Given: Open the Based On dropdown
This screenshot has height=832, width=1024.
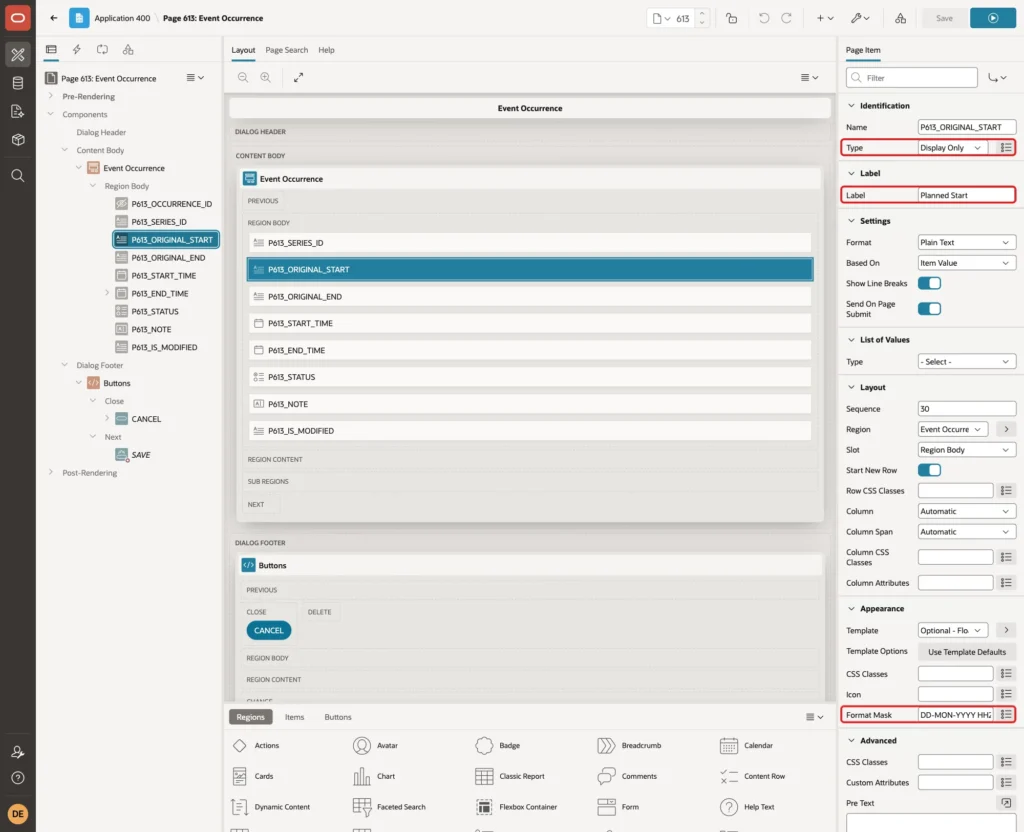Looking at the screenshot, I should 967,263.
